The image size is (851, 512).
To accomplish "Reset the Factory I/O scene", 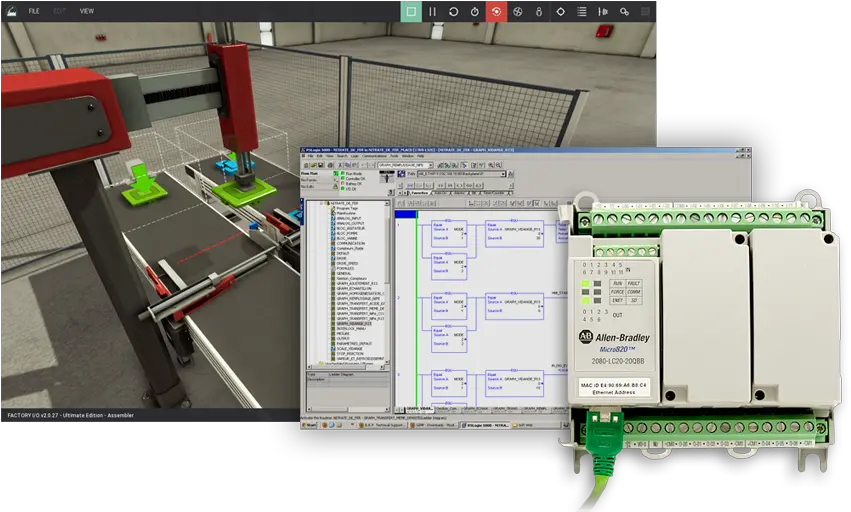I will pyautogui.click(x=453, y=11).
